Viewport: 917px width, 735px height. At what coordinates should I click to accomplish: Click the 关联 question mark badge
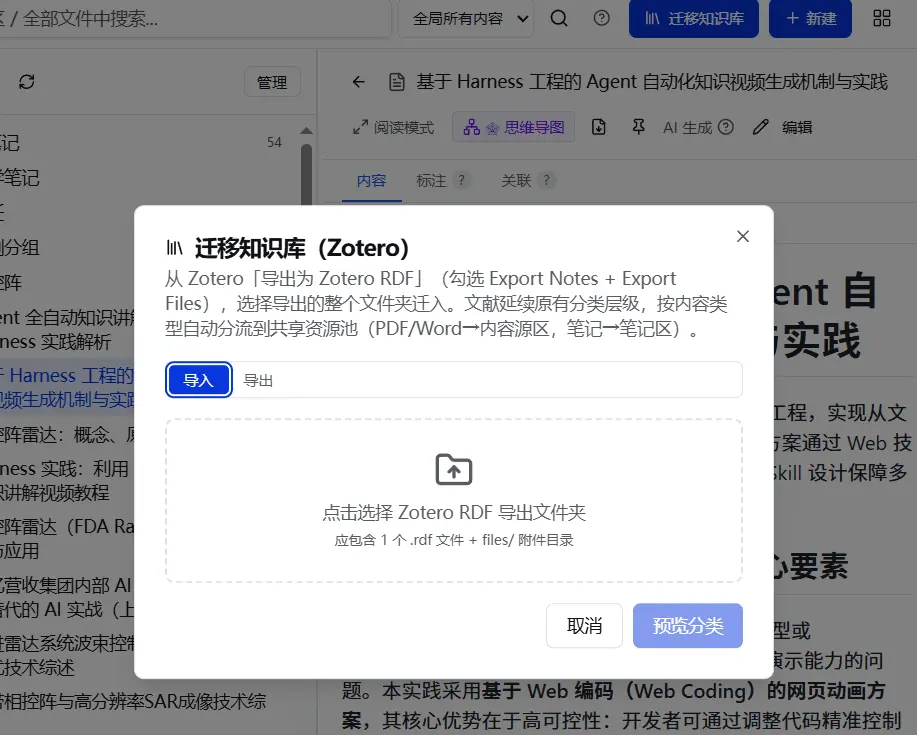point(547,180)
